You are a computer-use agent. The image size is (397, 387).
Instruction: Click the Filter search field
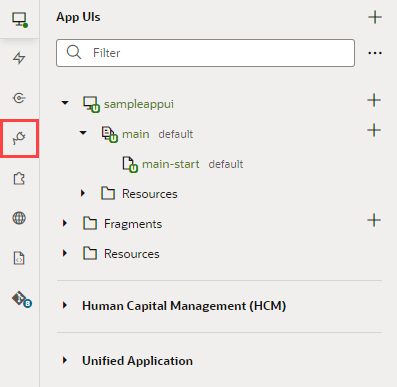coord(205,53)
